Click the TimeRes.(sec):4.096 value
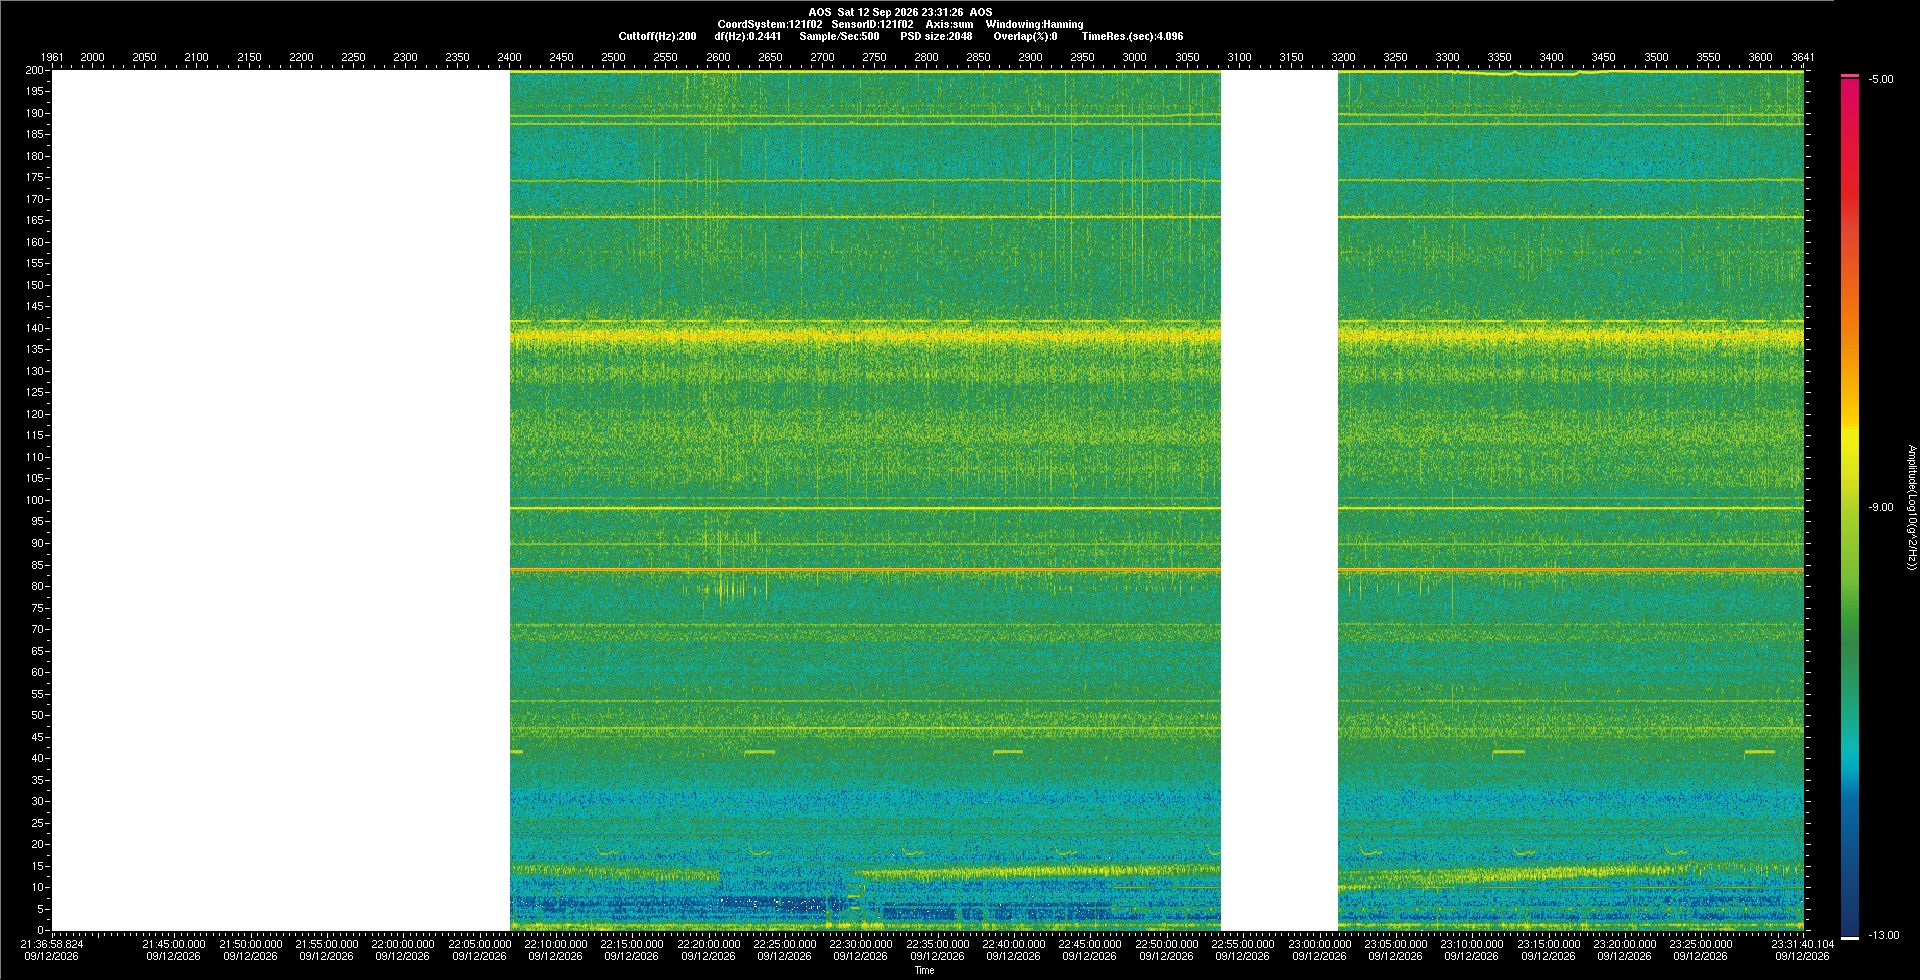This screenshot has height=980, width=1920. 1132,36
